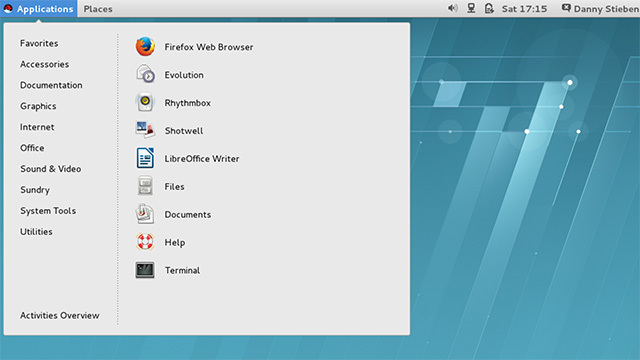Screen dimensions: 640x360
Task: Click the LibreOffice Writer label
Action: point(202,158)
